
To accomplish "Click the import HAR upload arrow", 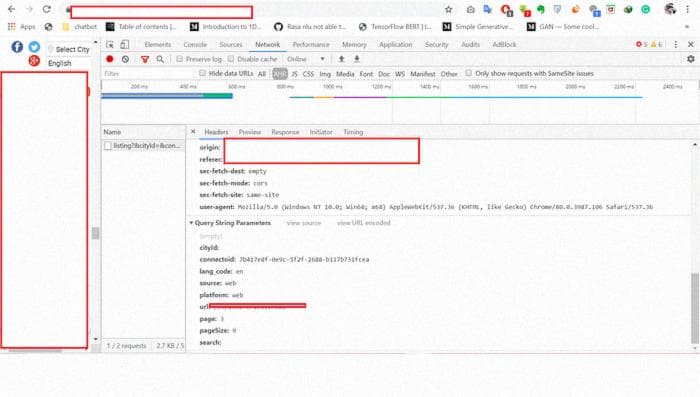I will tap(342, 59).
